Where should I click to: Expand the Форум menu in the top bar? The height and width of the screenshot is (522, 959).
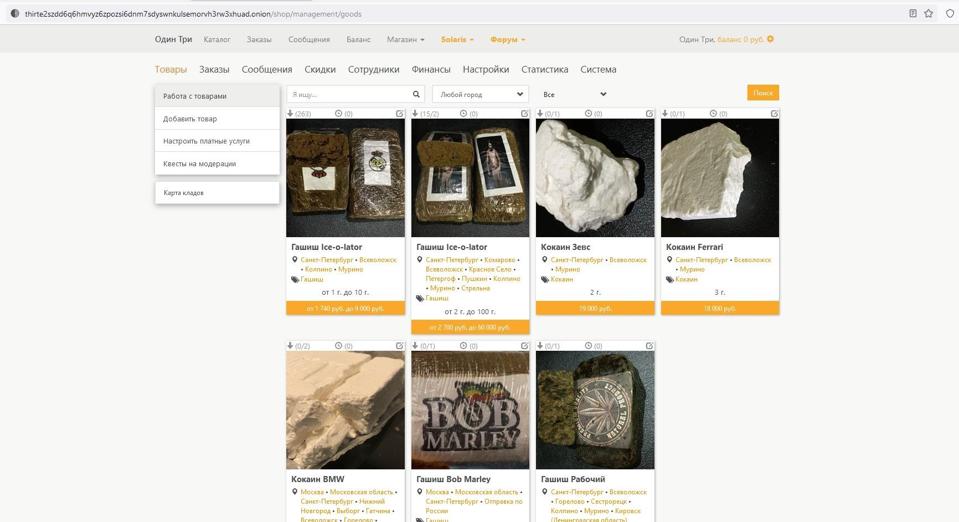click(x=508, y=39)
